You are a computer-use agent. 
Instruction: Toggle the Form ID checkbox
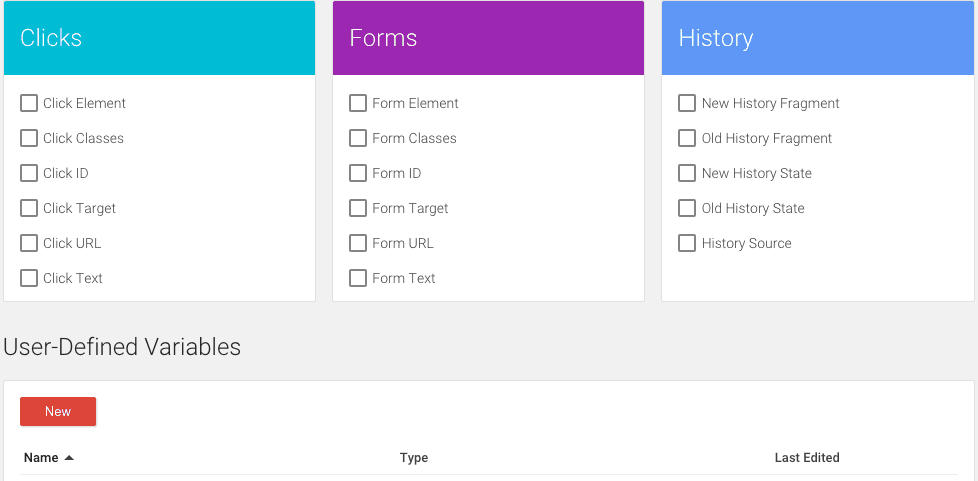pos(358,173)
